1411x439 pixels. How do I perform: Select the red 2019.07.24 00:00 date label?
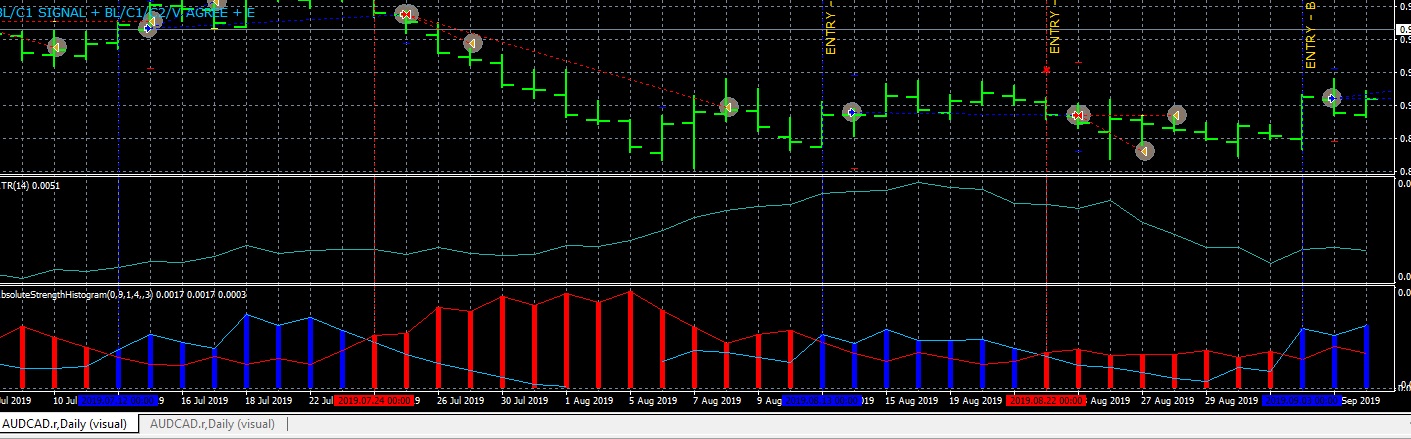[374, 401]
